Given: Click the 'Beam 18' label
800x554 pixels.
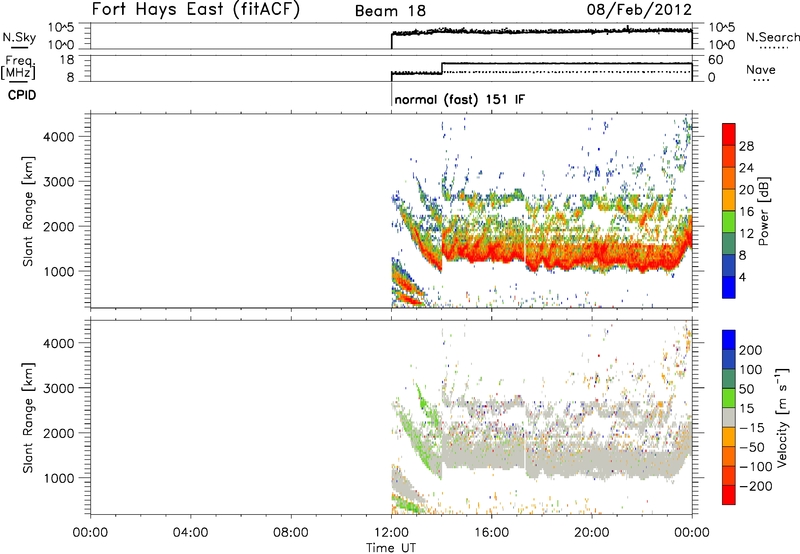Looking at the screenshot, I should click(x=390, y=11).
